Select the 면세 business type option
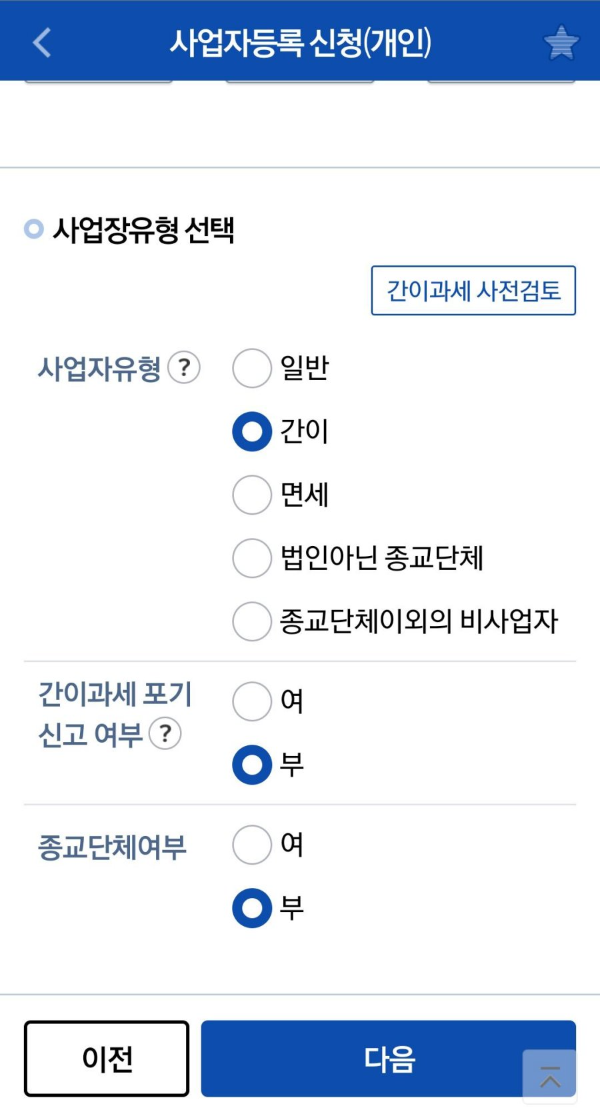The height and width of the screenshot is (1108, 600). tap(252, 495)
